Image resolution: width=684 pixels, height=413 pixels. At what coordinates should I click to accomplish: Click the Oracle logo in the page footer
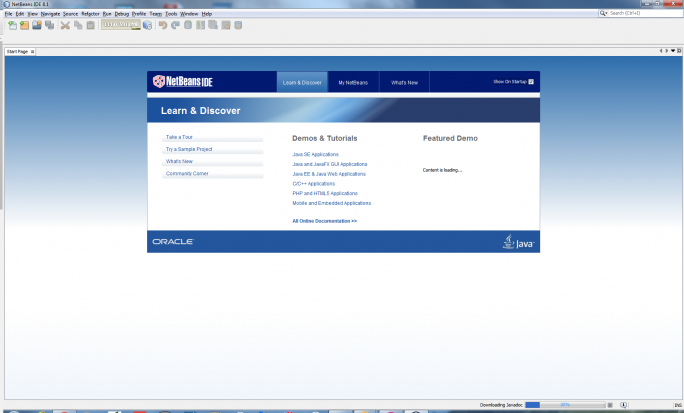click(173, 241)
